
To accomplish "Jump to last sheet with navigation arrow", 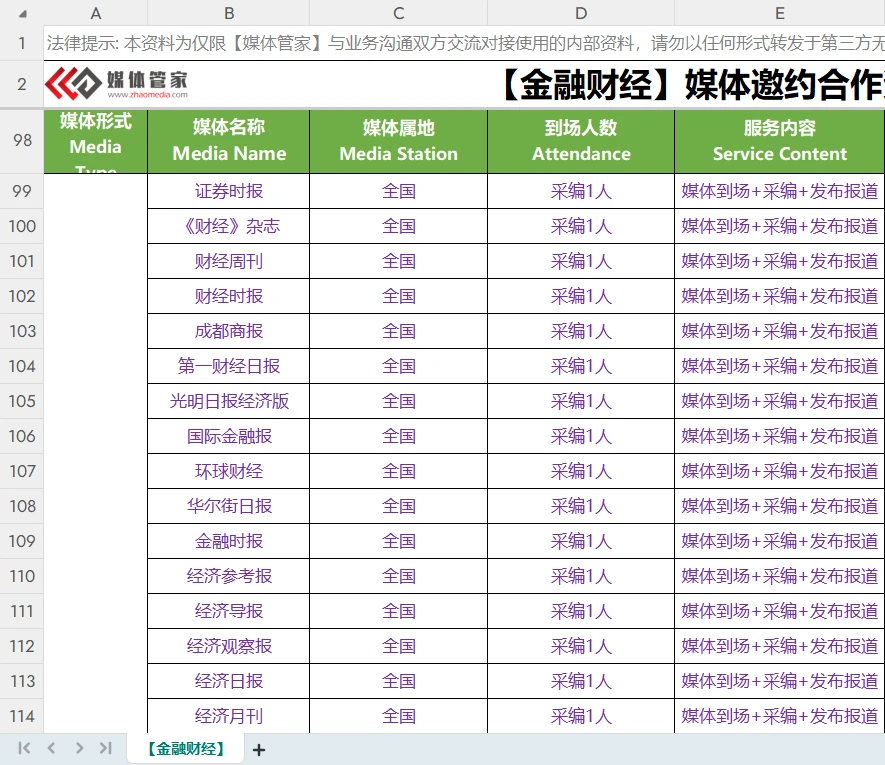I will point(106,748).
